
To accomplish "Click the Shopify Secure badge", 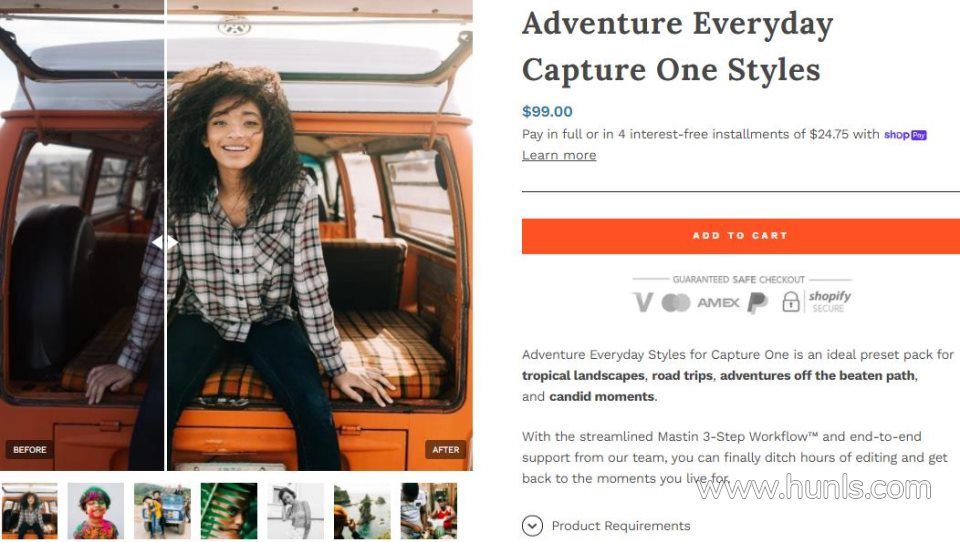I will [x=830, y=301].
